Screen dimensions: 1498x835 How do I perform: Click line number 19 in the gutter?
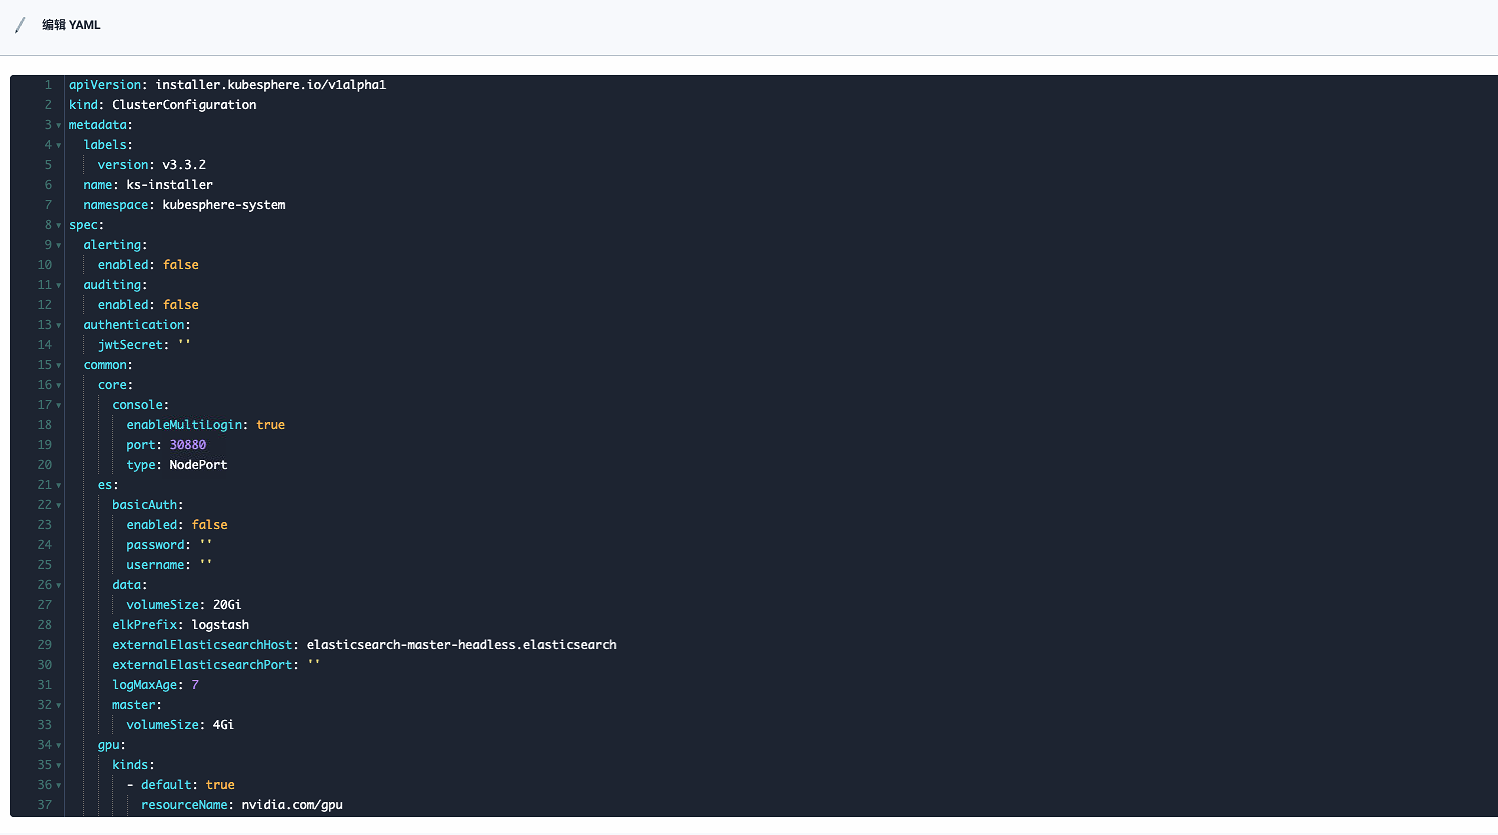click(x=45, y=445)
